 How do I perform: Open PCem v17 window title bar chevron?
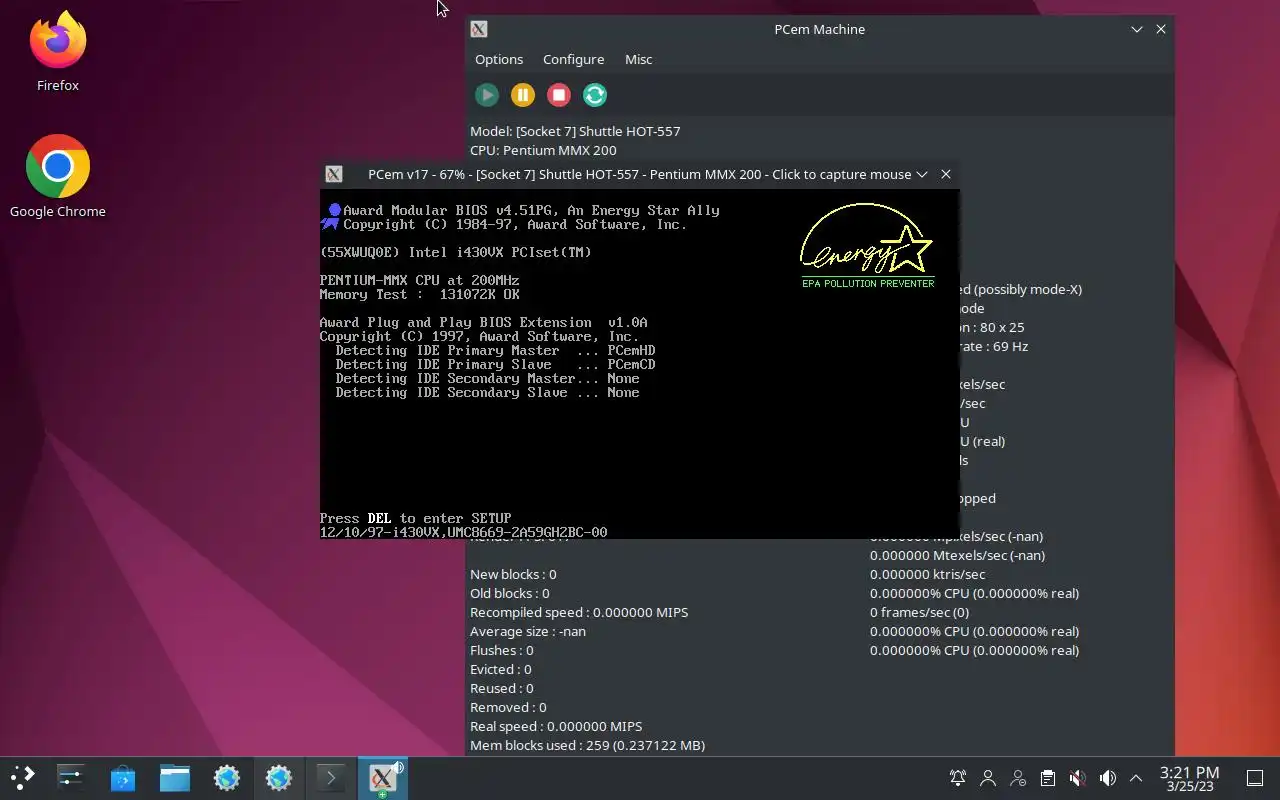[x=922, y=174]
